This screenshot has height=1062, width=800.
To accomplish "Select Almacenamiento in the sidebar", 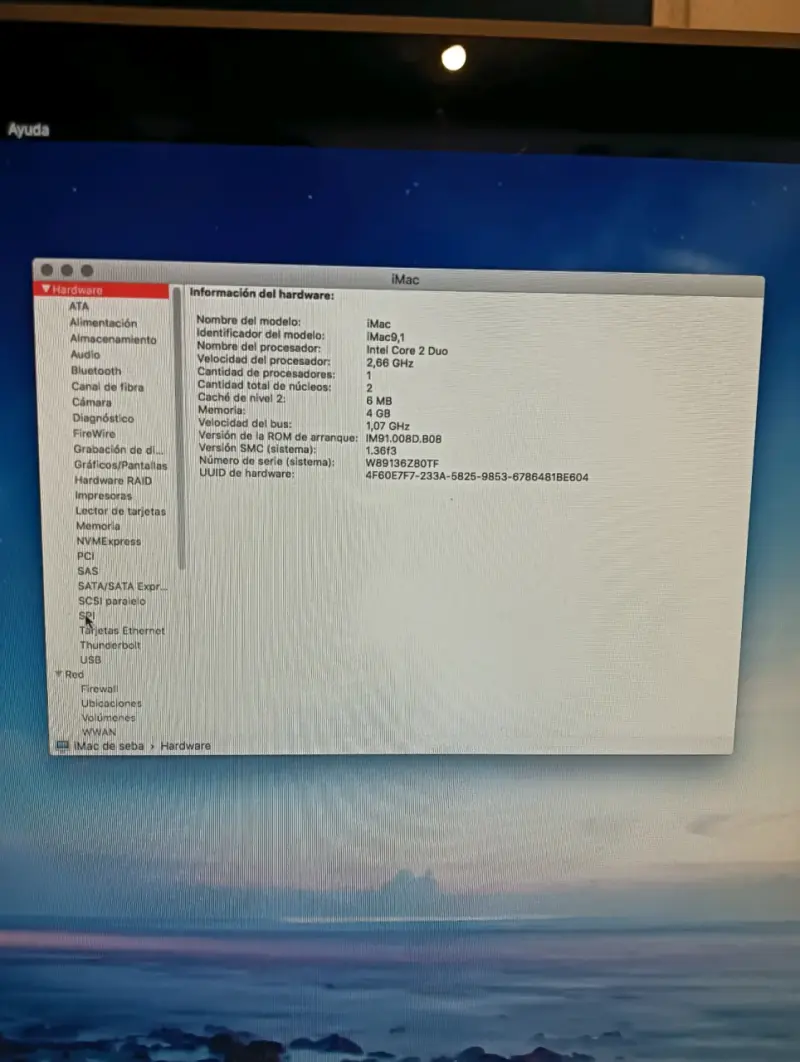I will tap(113, 339).
